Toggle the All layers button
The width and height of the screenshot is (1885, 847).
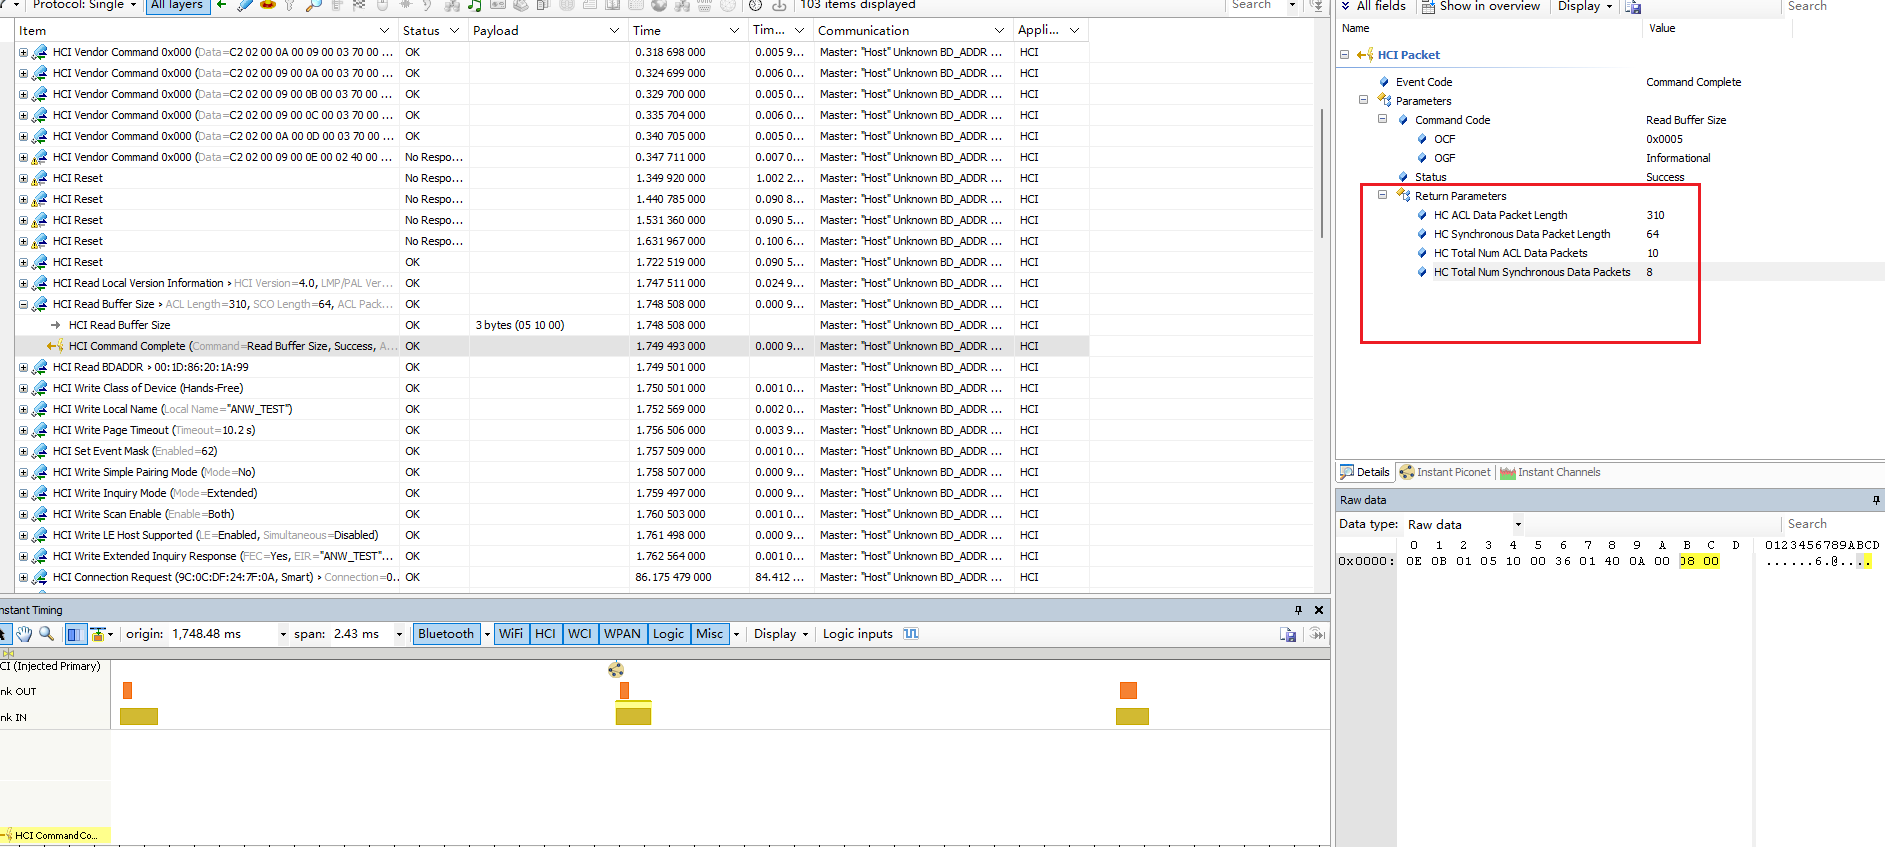point(176,5)
